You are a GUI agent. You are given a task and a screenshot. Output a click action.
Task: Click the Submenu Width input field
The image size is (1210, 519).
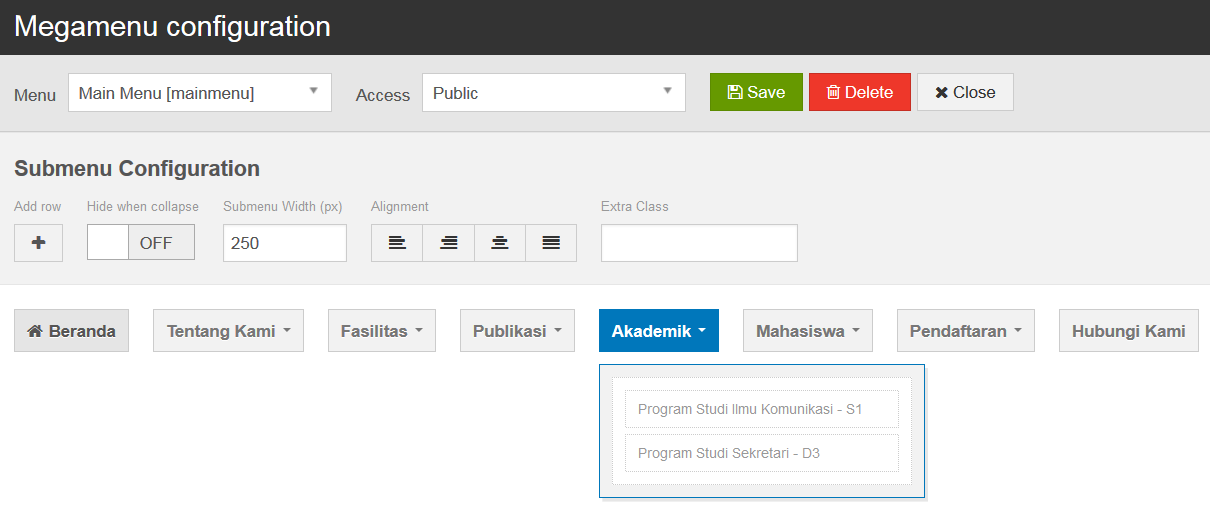284,243
